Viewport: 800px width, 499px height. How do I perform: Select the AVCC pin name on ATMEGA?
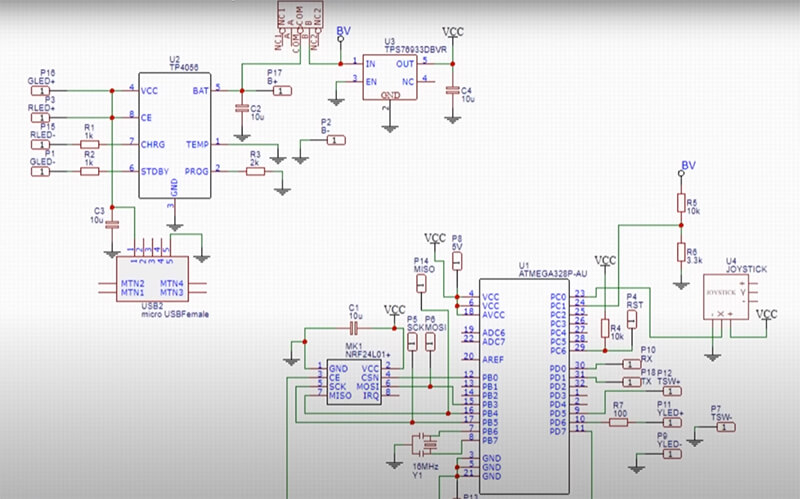(493, 314)
